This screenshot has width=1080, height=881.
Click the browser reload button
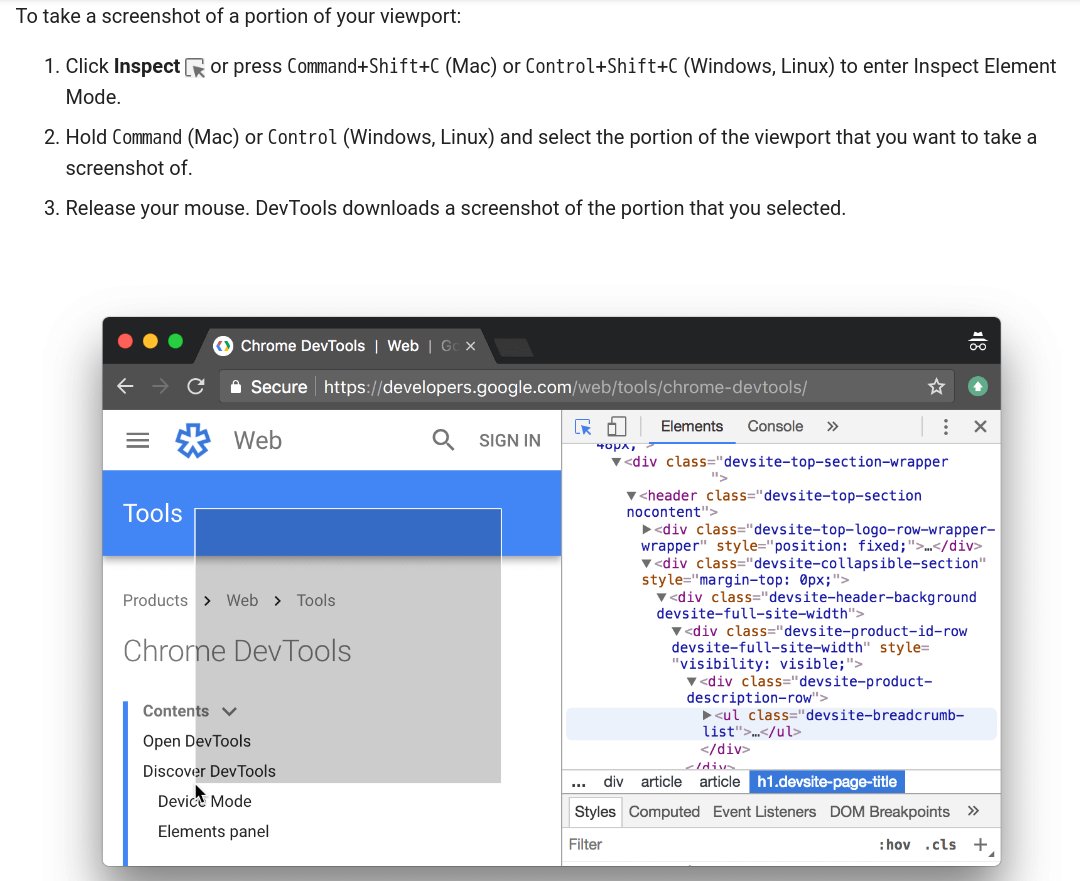tap(196, 386)
